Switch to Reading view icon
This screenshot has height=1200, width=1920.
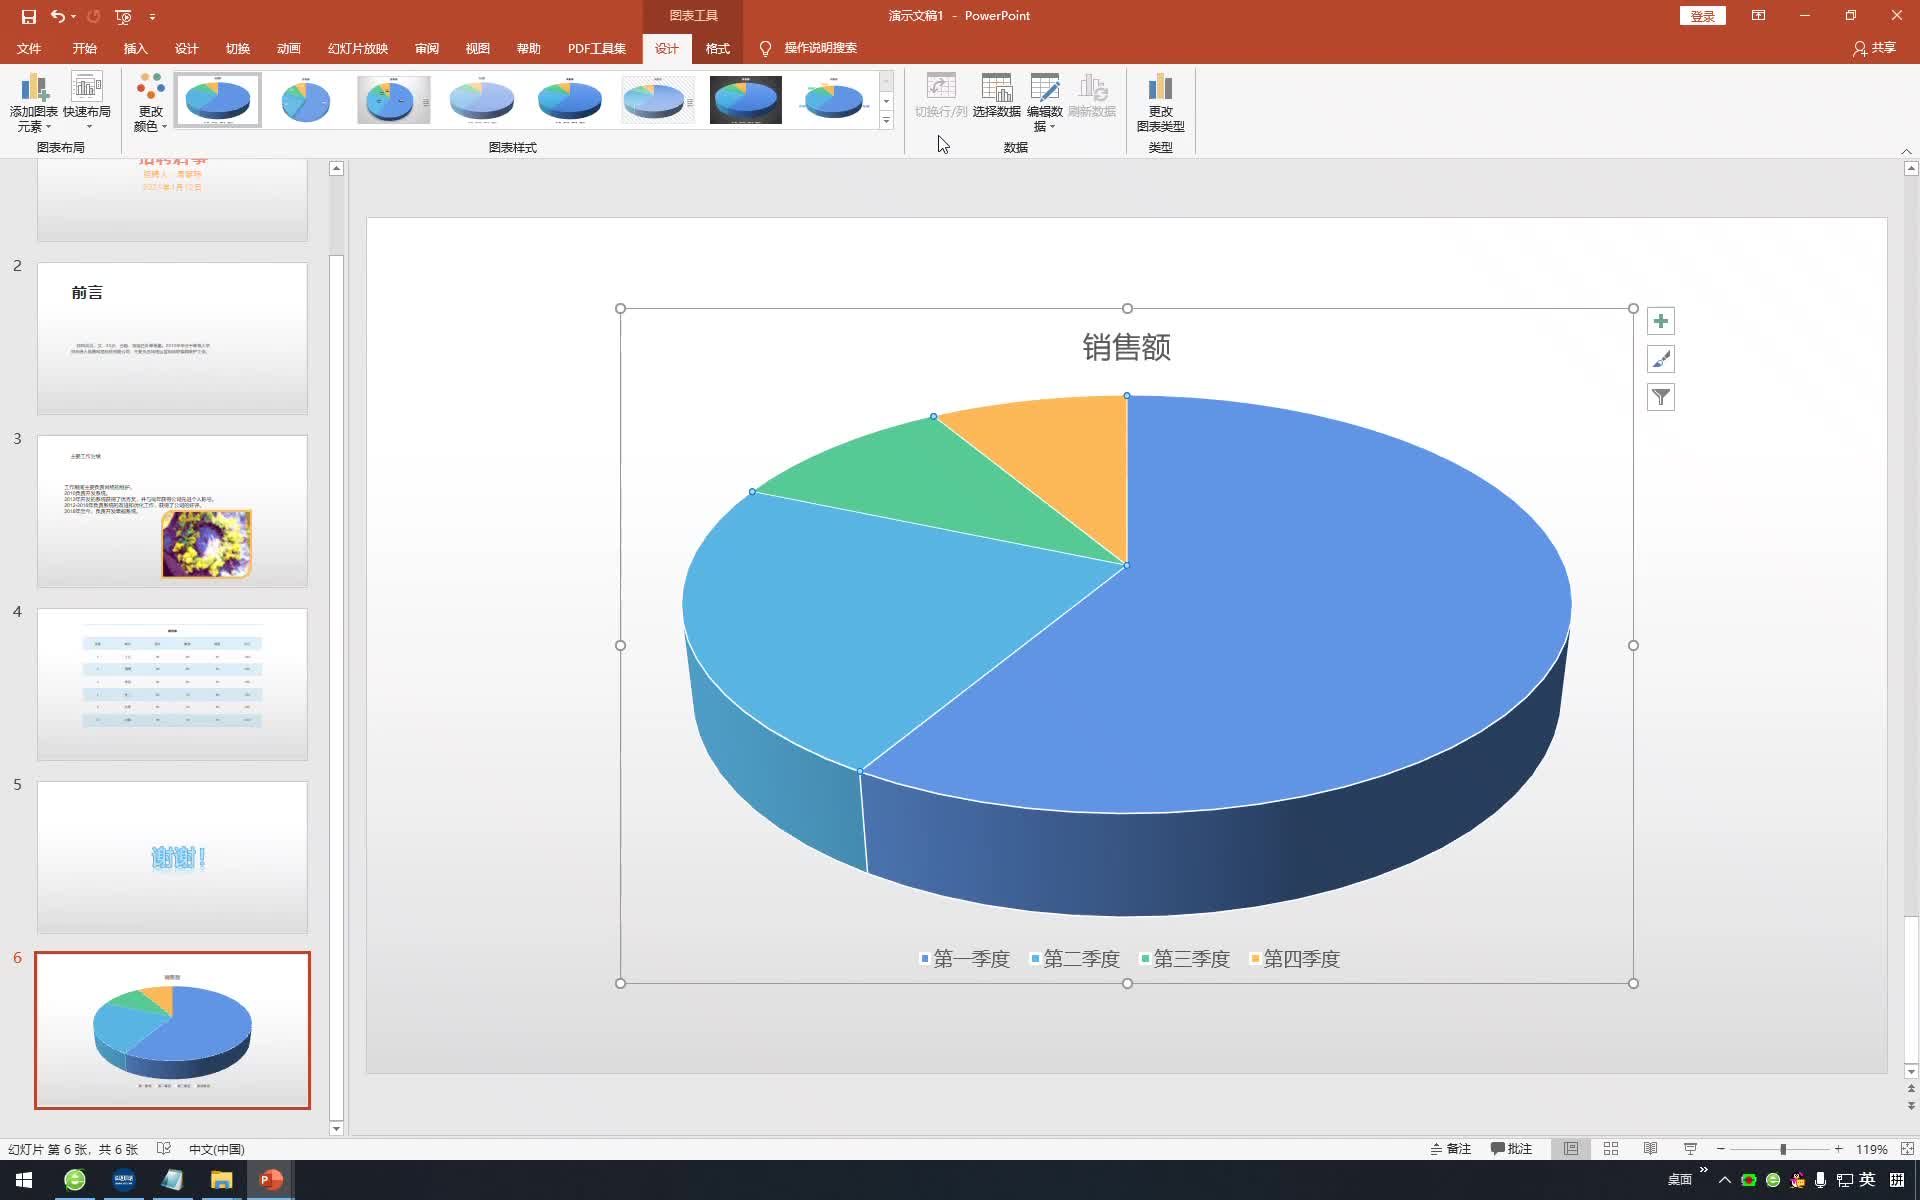point(1651,1149)
